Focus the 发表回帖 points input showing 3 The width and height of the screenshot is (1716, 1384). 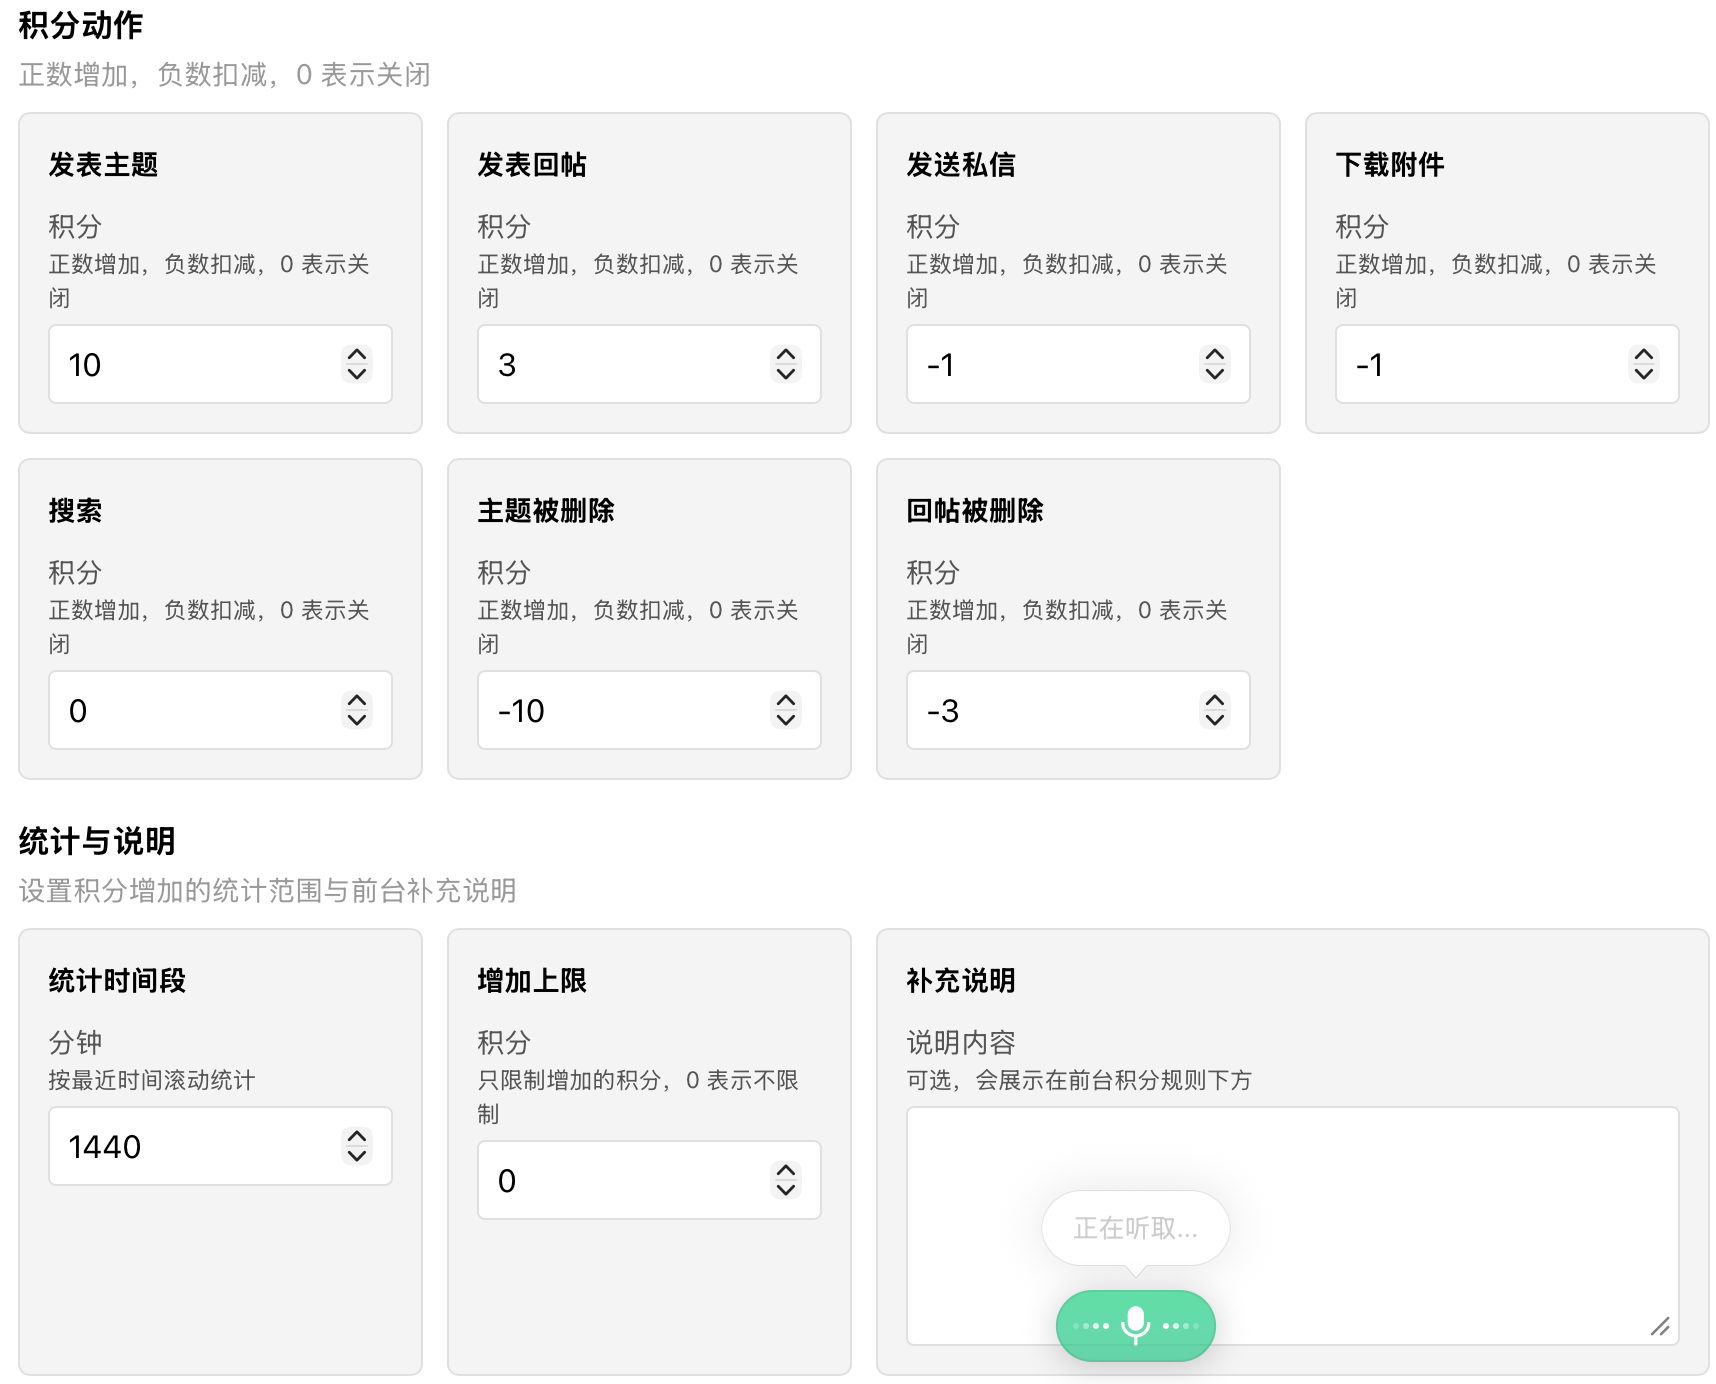point(649,364)
